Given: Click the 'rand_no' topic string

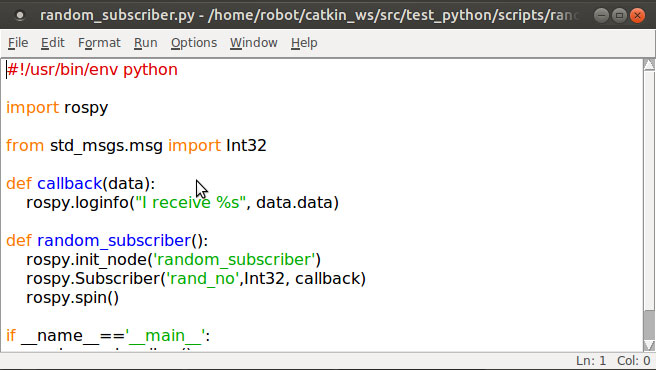Looking at the screenshot, I should click(203, 279).
